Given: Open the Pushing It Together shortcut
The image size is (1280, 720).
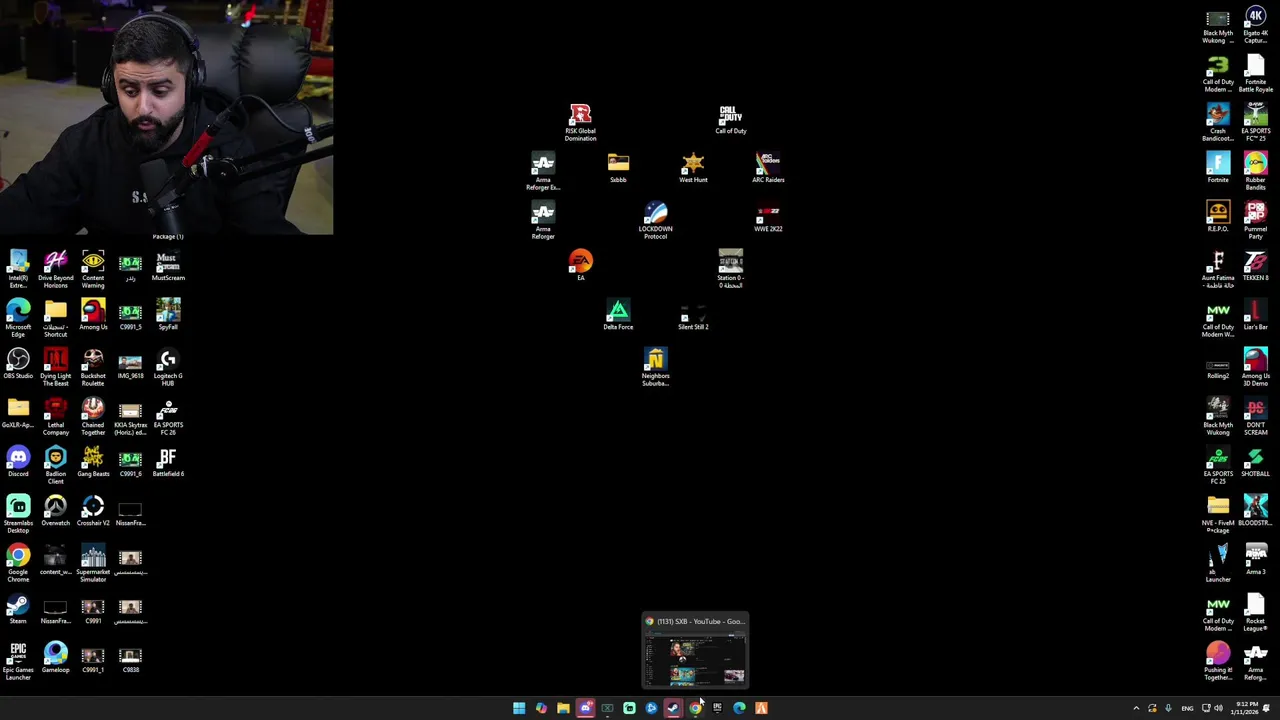Looking at the screenshot, I should [x=1218, y=662].
